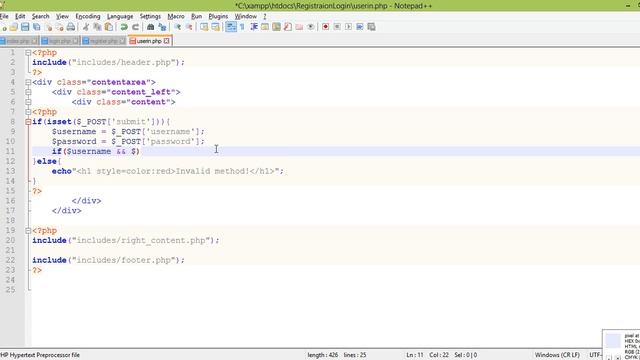The image size is (640, 360).
Task: Click 'includes/footer.php' string in code
Action: coord(124,260)
